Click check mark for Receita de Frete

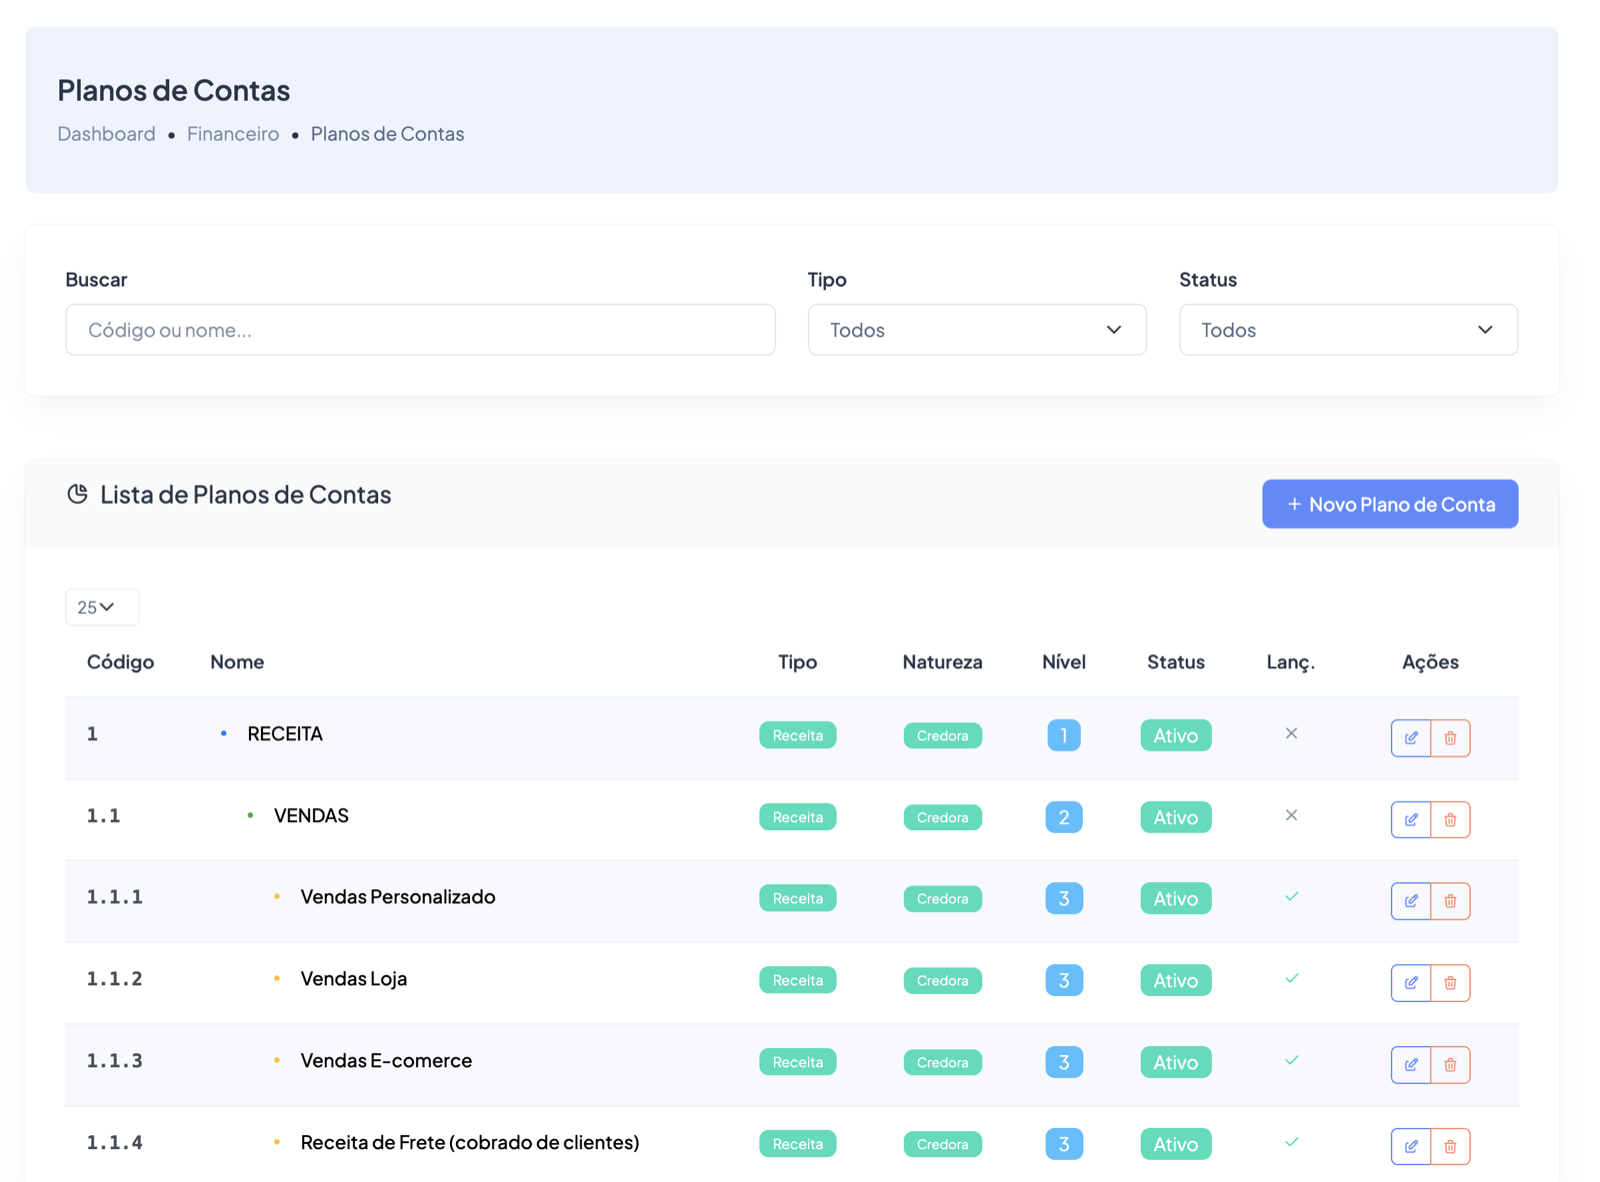[x=1291, y=1142]
